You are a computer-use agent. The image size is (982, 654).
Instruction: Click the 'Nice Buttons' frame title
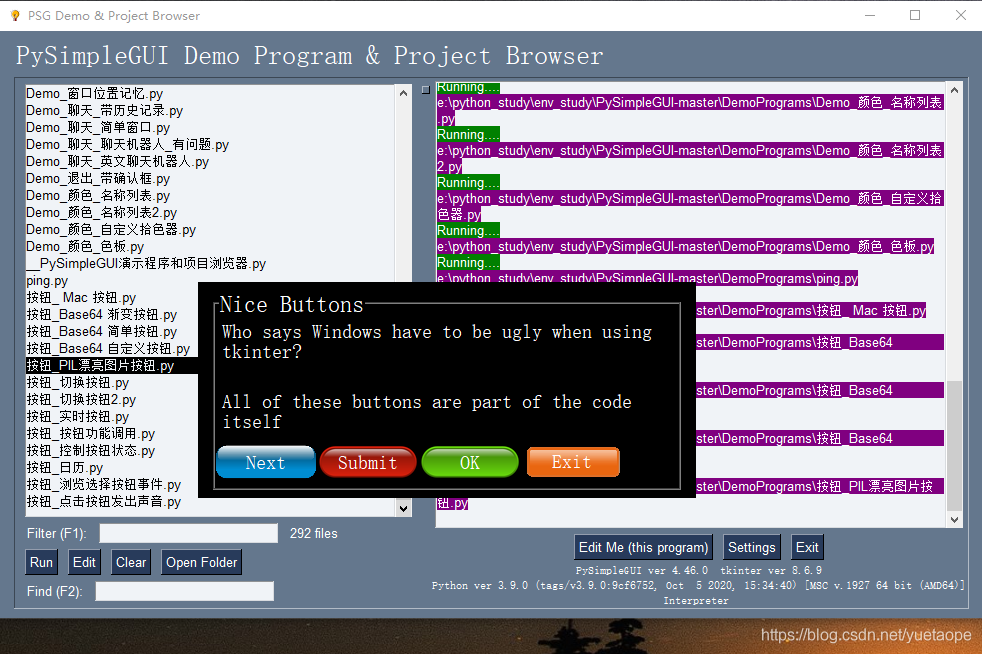291,304
